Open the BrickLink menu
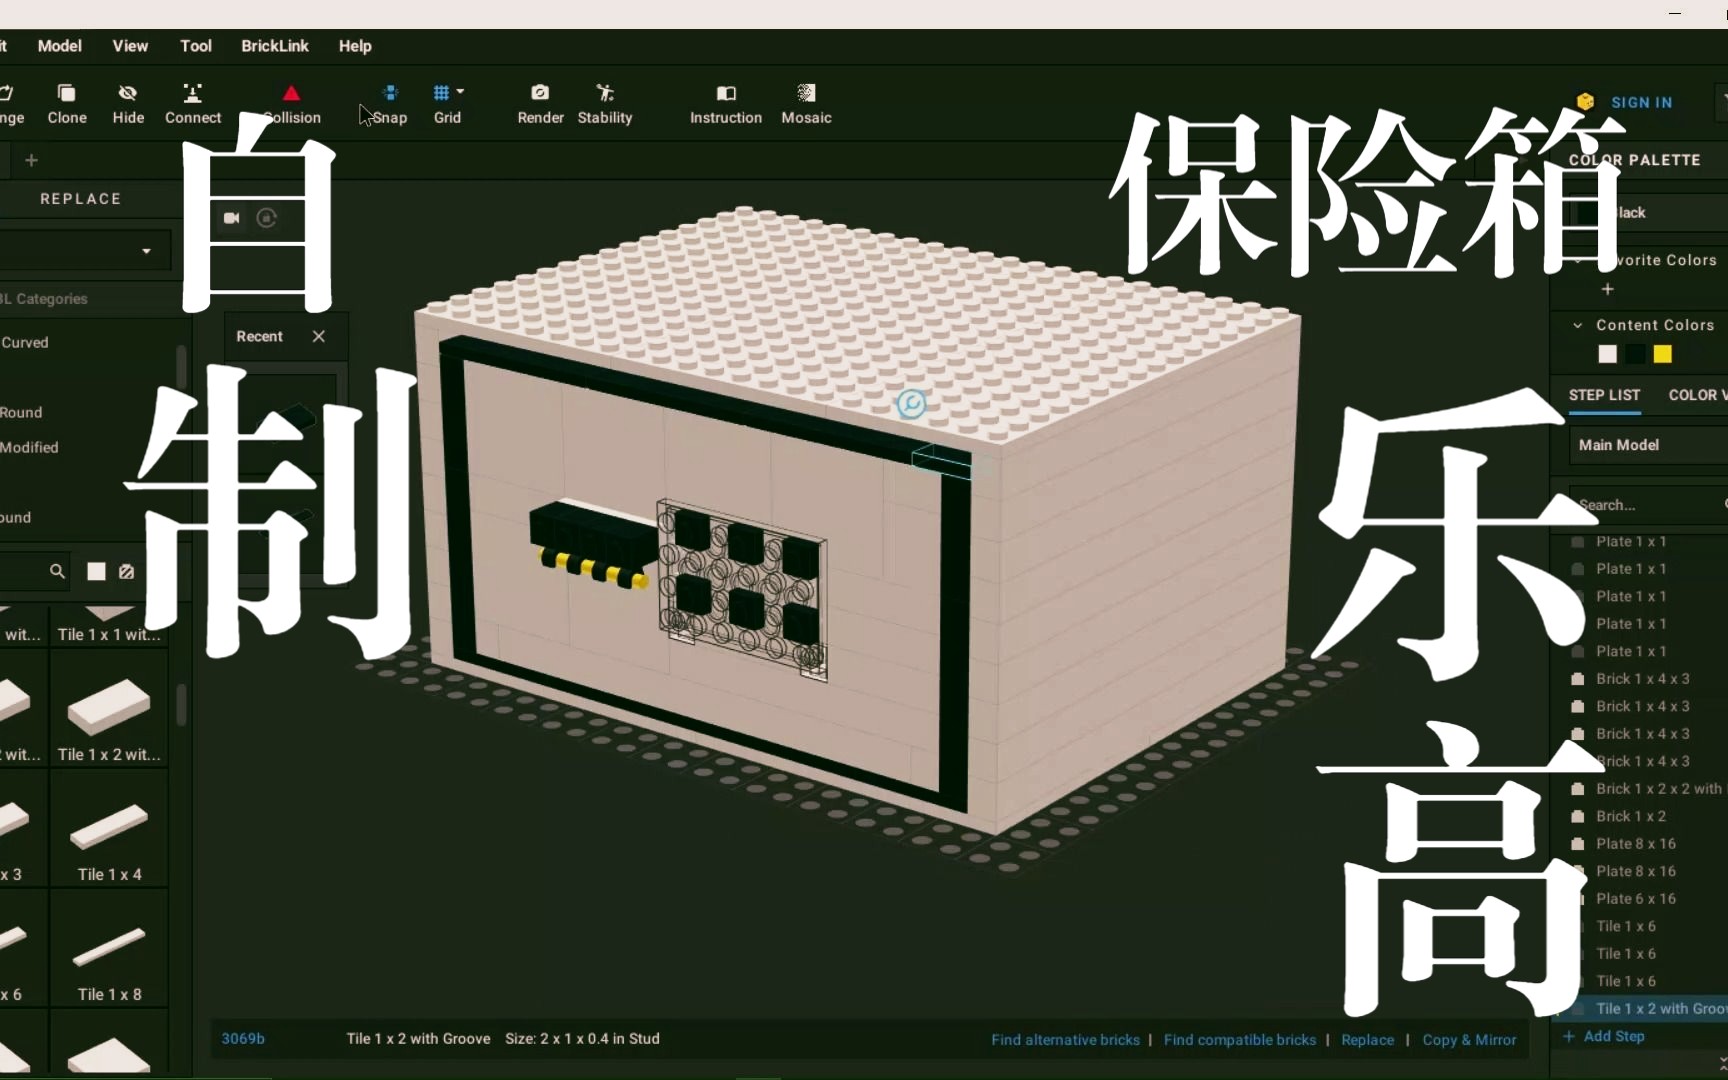Image resolution: width=1728 pixels, height=1080 pixels. click(275, 46)
